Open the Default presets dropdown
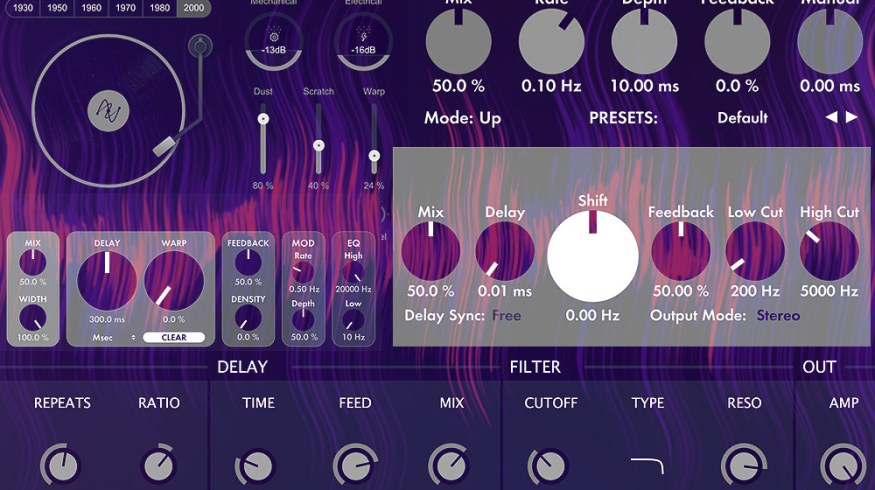The width and height of the screenshot is (875, 490). pyautogui.click(x=742, y=118)
